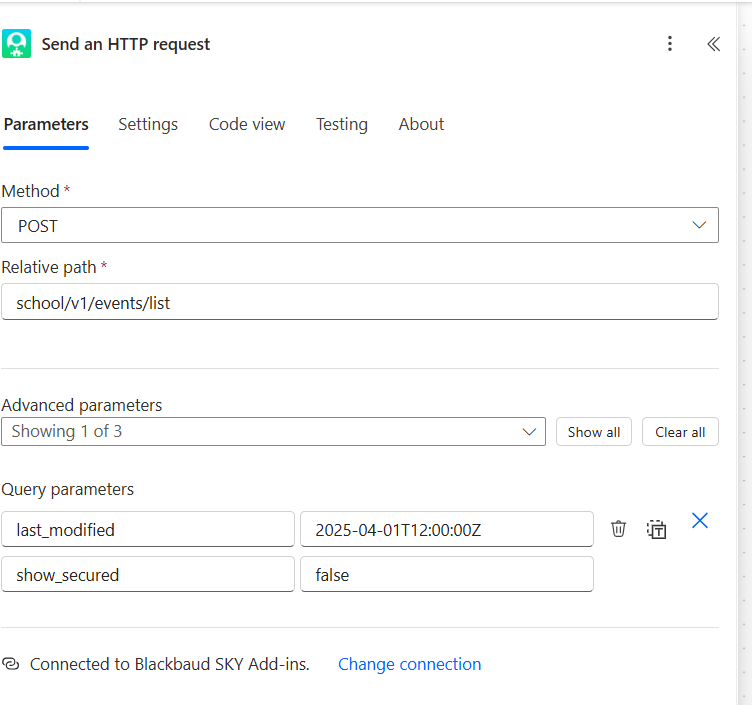Viewport: 752px width, 705px height.
Task: Click the show_secured key field
Action: point(148,575)
